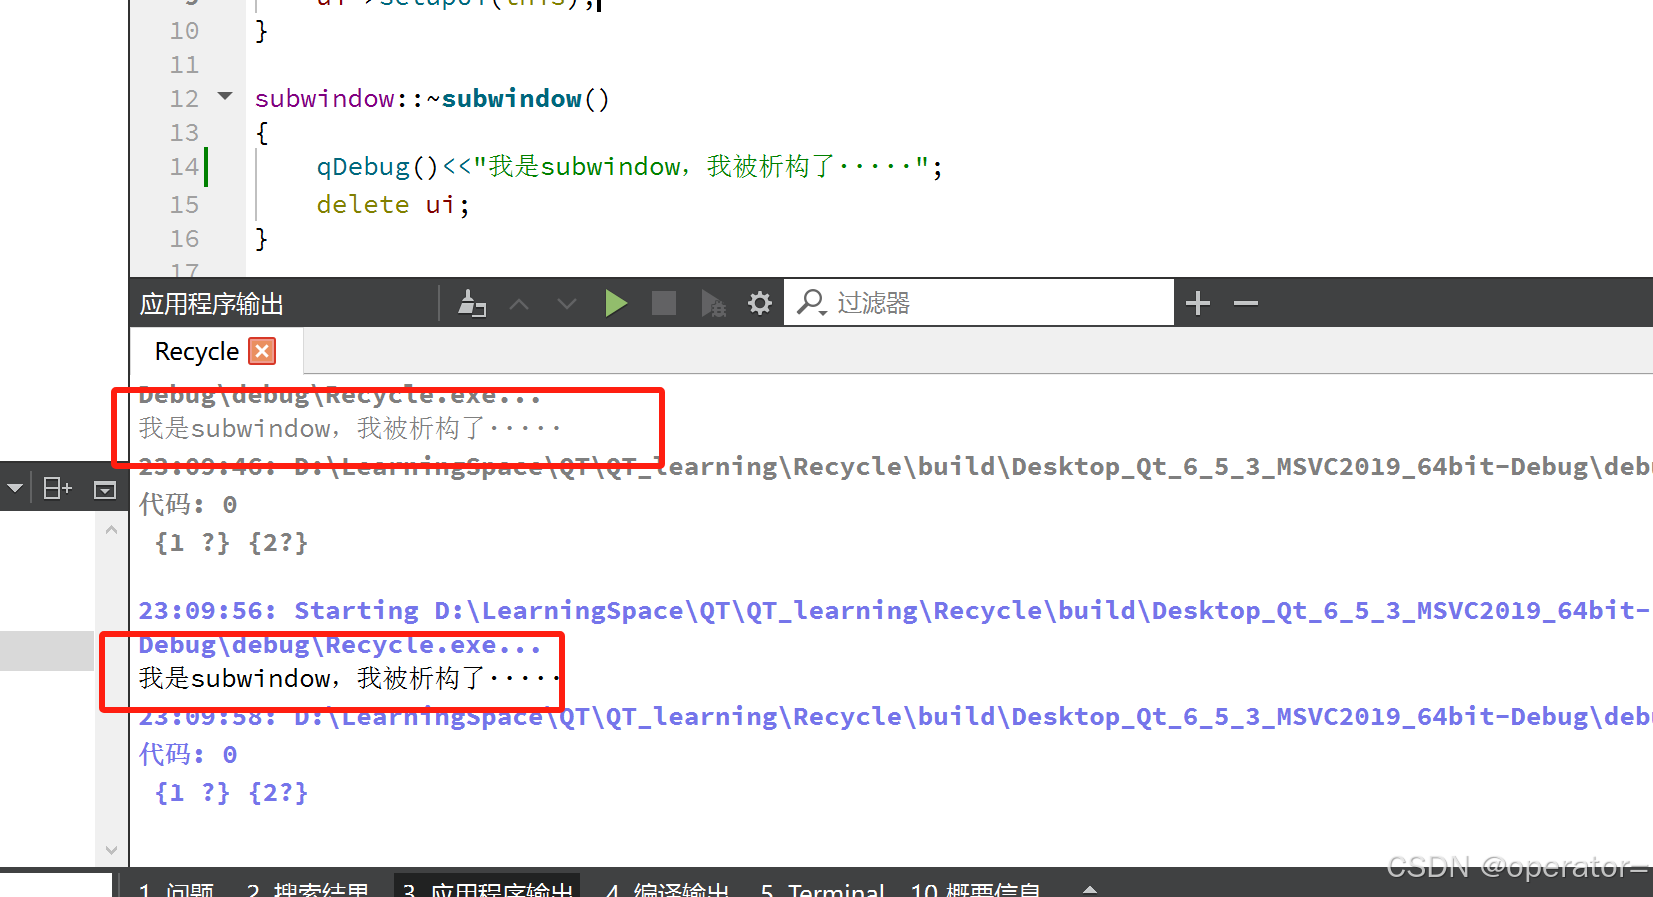This screenshot has width=1653, height=897.
Task: Click the black '我是subwindow' output line
Action: (x=349, y=678)
